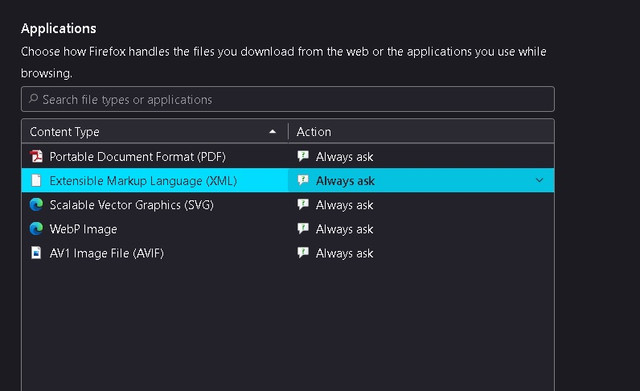The height and width of the screenshot is (391, 640).
Task: Select AV1 Image File (AVIF) row
Action: pos(288,253)
